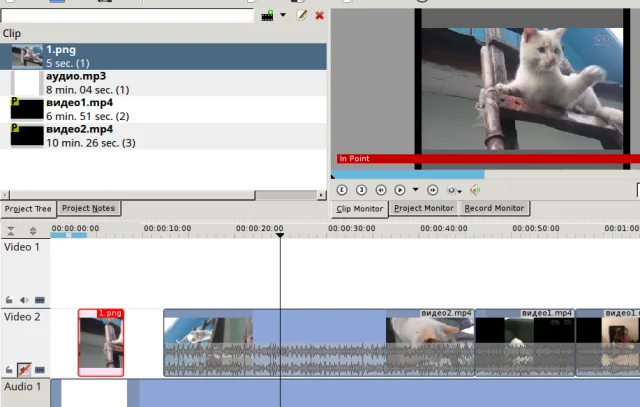This screenshot has height=407, width=640.
Task: Click the ruler at 00:00:30:00
Action: pos(351,229)
